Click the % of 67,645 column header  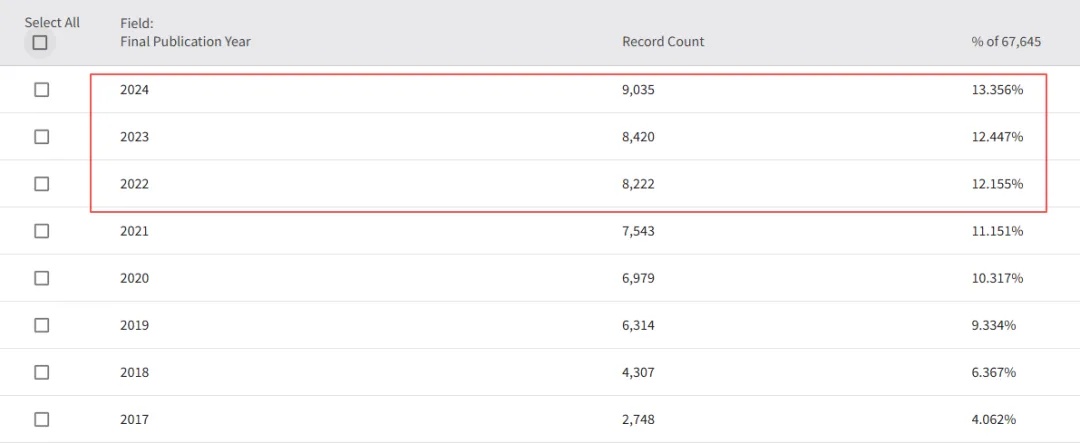[x=1006, y=42]
